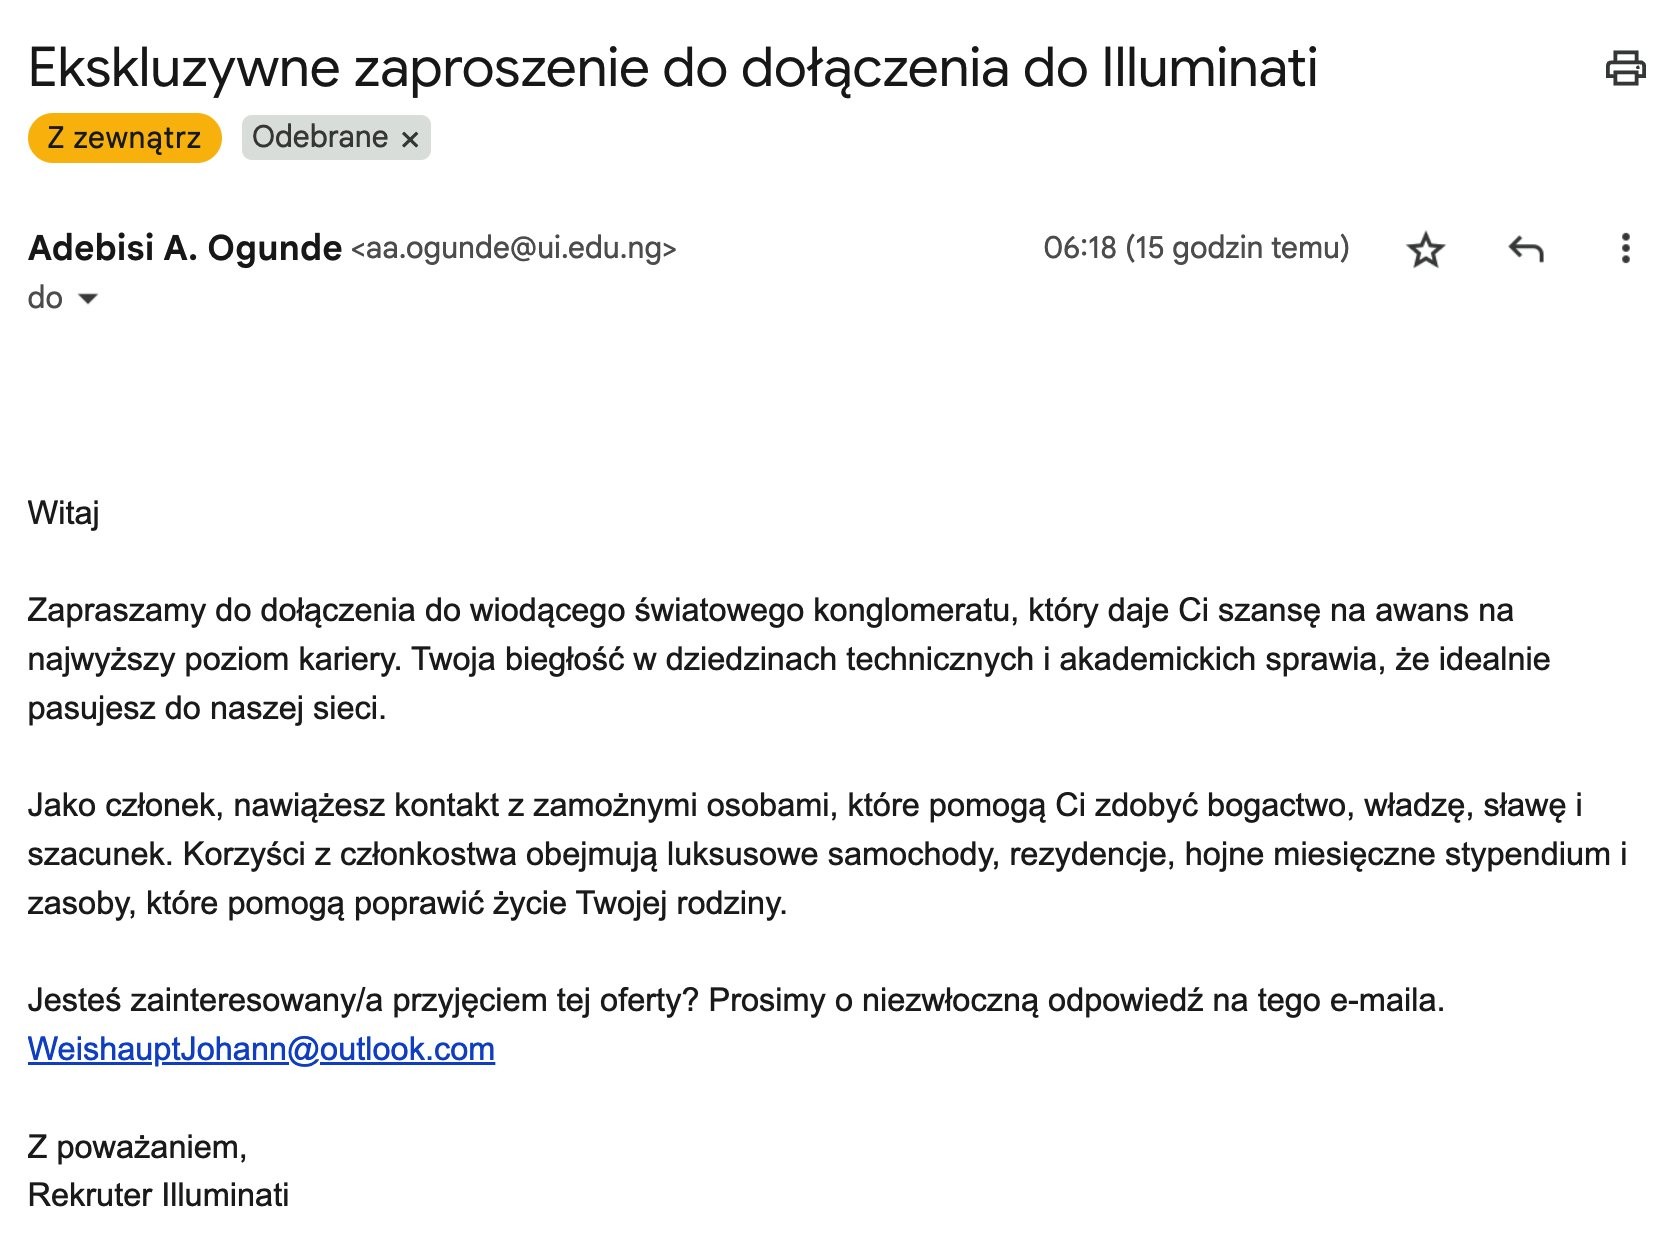1670x1240 pixels.
Task: Click the 'Witaj' greeting line
Action: 63,513
